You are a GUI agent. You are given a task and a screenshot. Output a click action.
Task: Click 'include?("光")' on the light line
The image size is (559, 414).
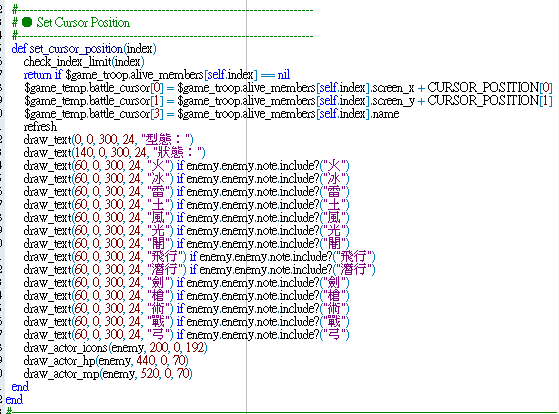314,230
